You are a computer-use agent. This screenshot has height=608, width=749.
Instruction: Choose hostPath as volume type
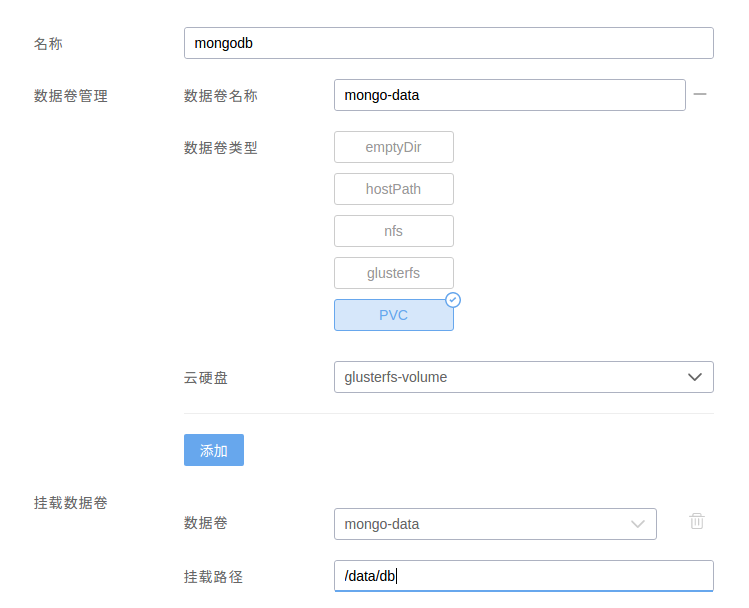click(393, 189)
